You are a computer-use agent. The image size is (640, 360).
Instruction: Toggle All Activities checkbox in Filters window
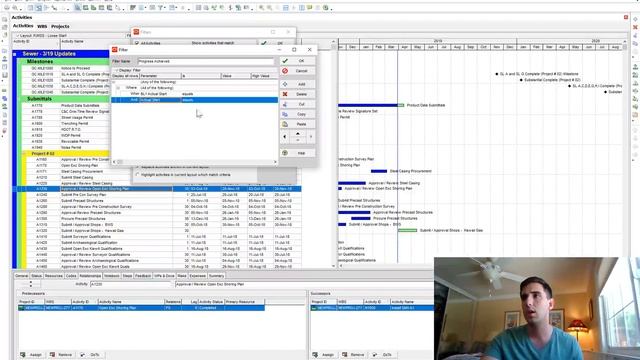137,43
